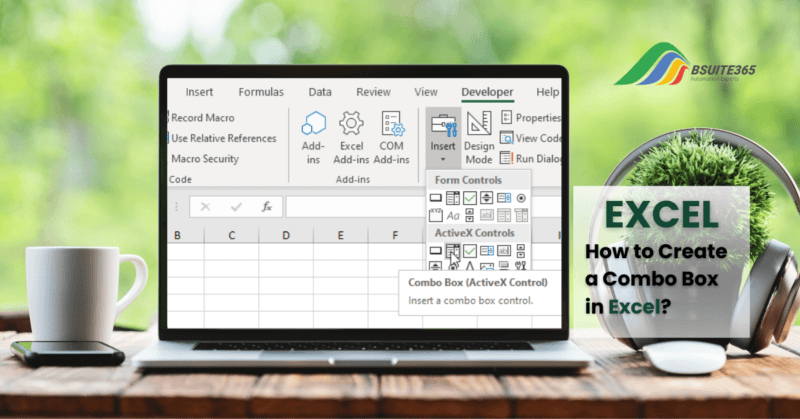Switch to the Insert ribbon tab
This screenshot has width=800, height=419.
click(x=199, y=92)
